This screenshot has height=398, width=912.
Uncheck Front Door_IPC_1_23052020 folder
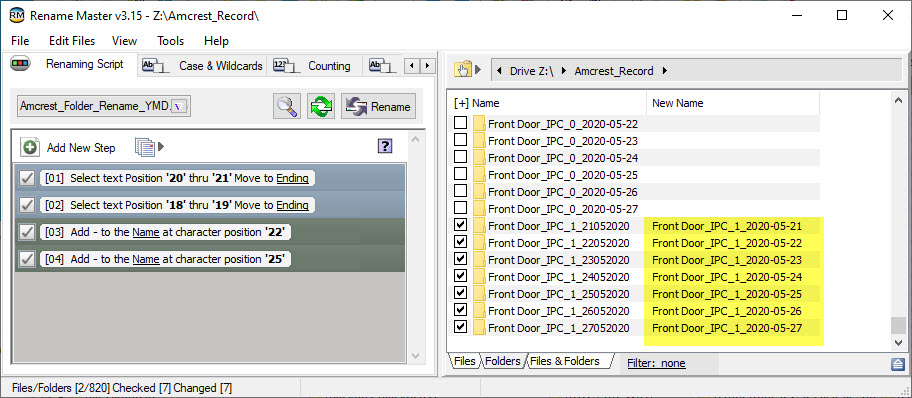(460, 259)
